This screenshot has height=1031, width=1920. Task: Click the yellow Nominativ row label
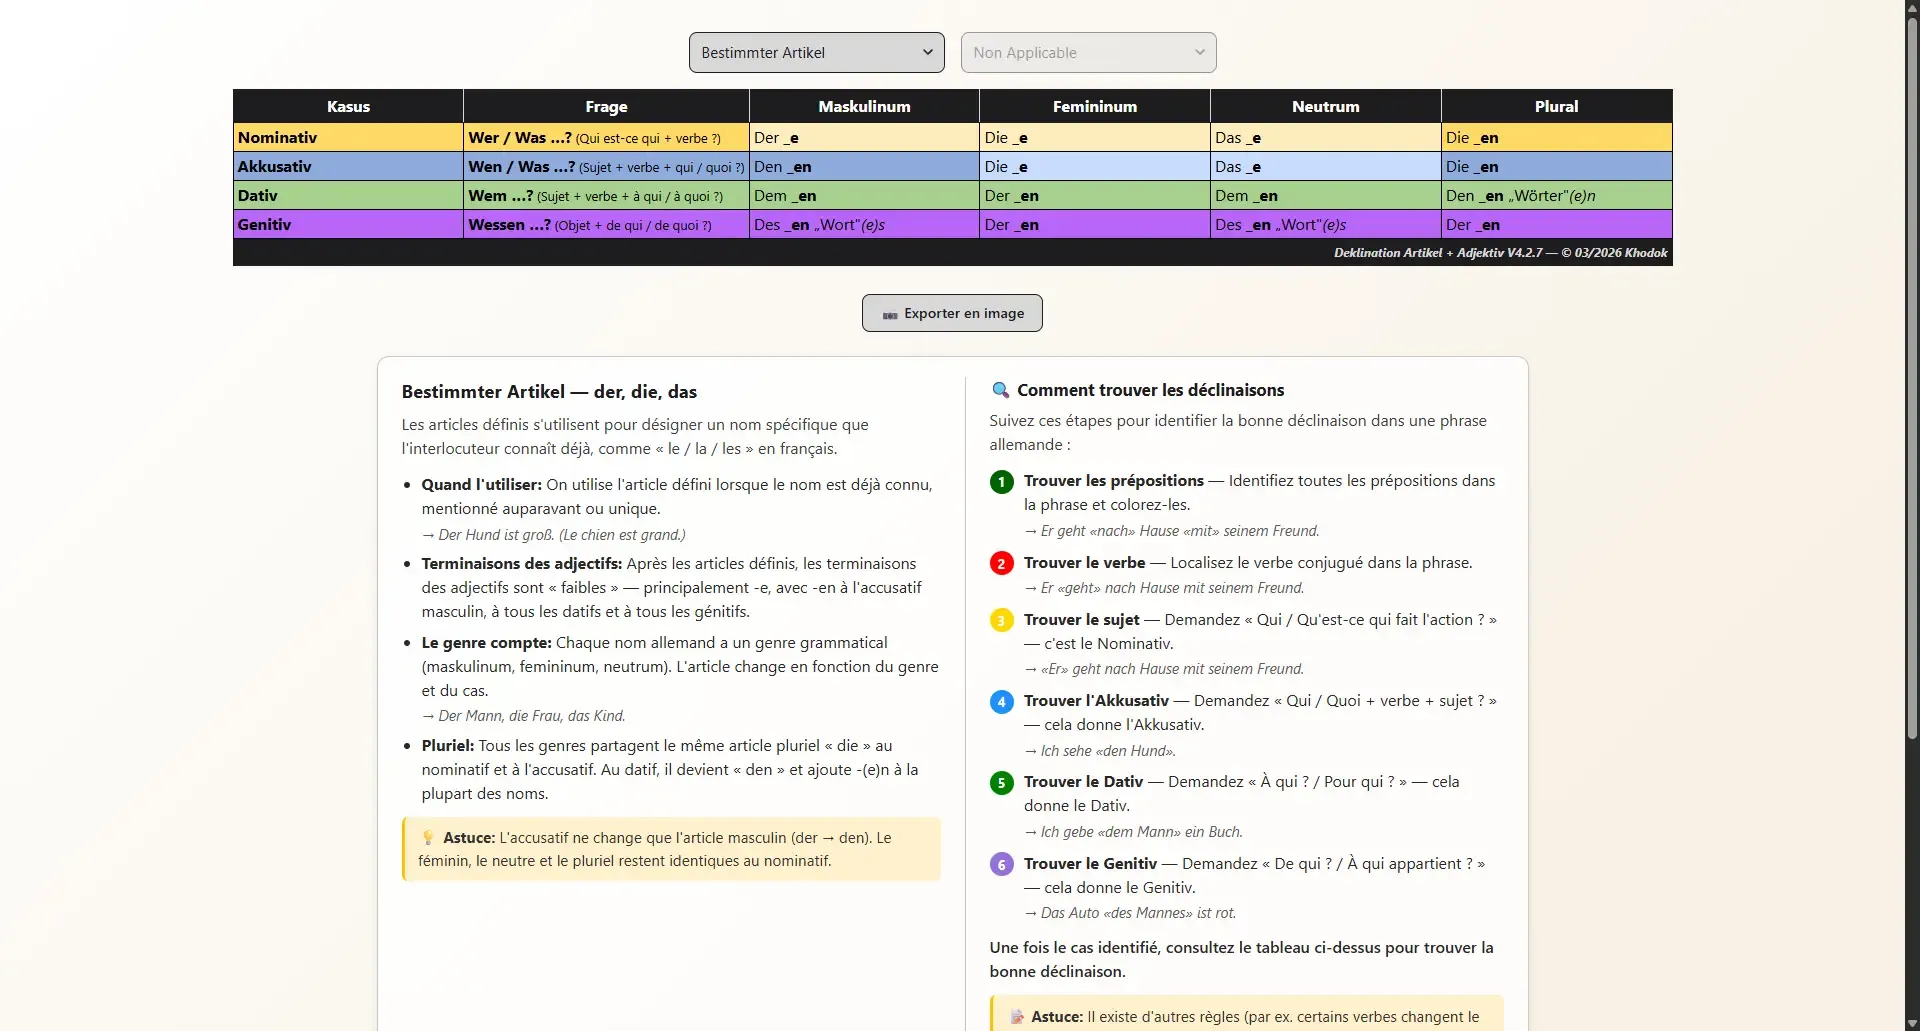click(348, 137)
